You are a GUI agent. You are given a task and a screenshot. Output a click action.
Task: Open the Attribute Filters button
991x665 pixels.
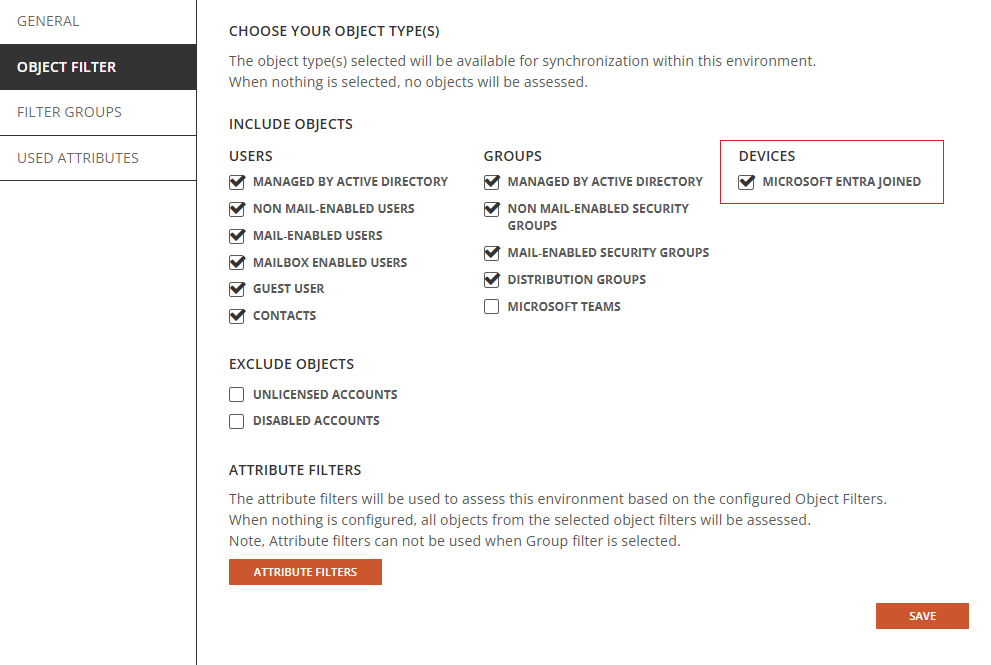pos(305,572)
